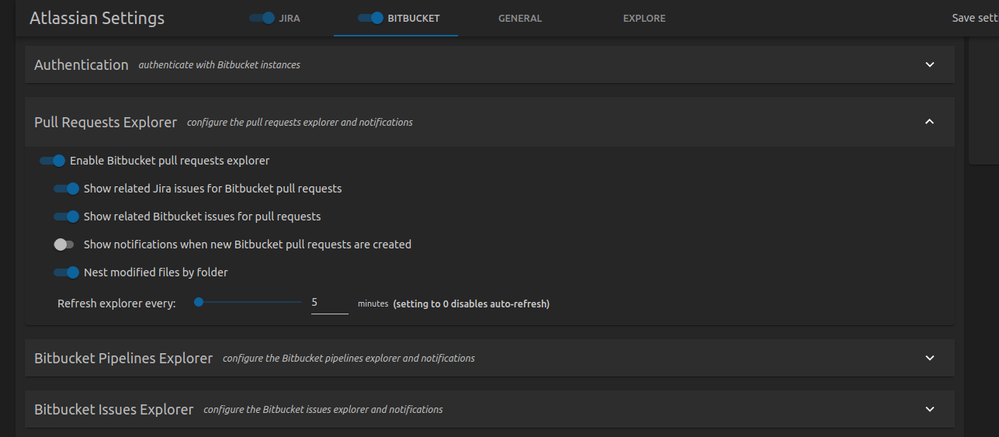Click 'configure the Bitbucket pipelines explorer' description
999x437 pixels.
click(349, 359)
